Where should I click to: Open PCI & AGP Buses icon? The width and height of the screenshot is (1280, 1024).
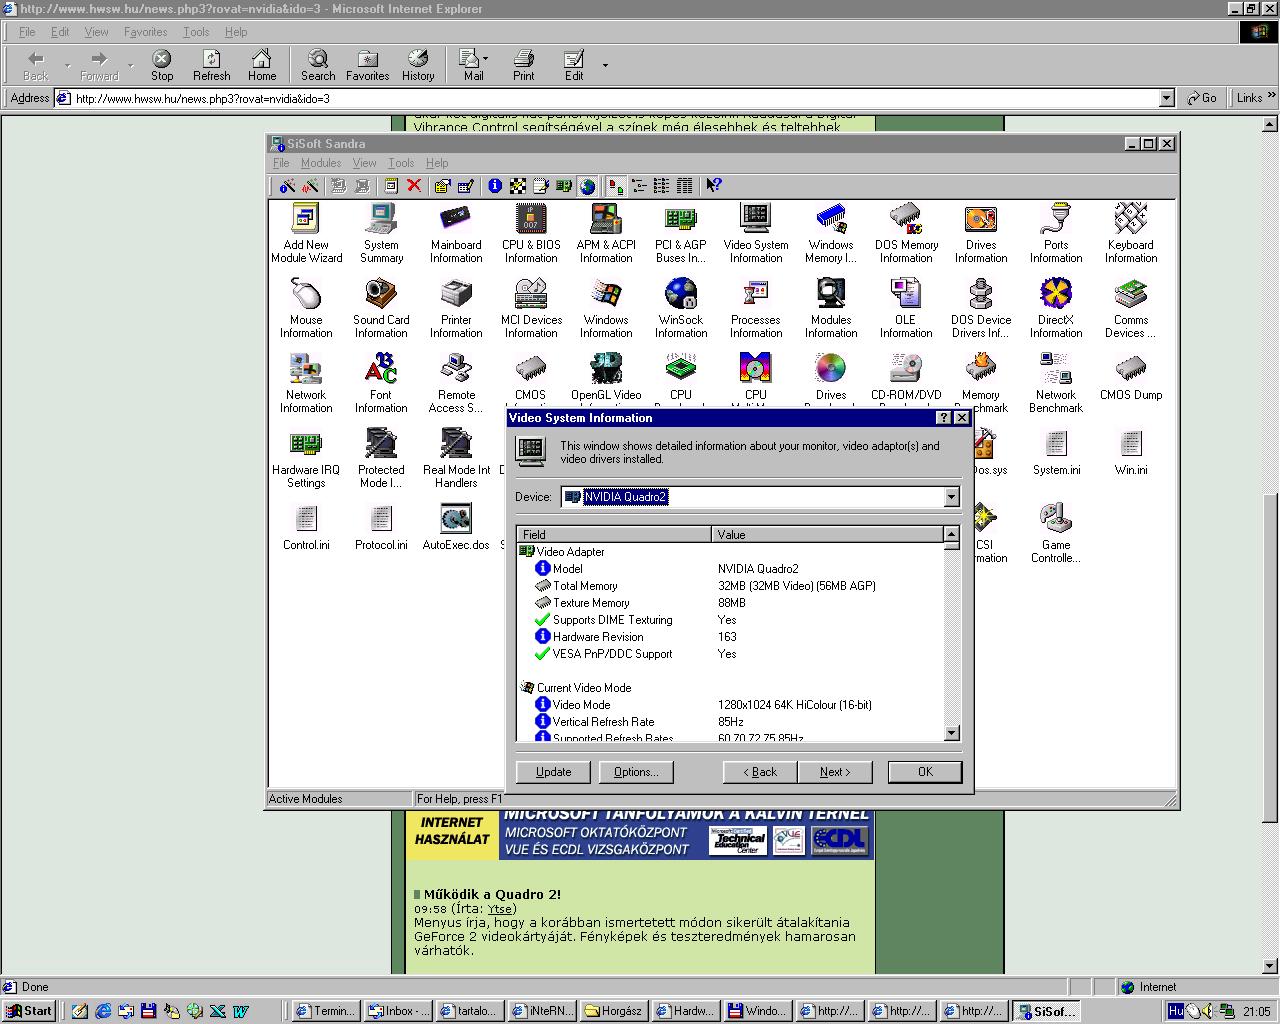tap(681, 232)
